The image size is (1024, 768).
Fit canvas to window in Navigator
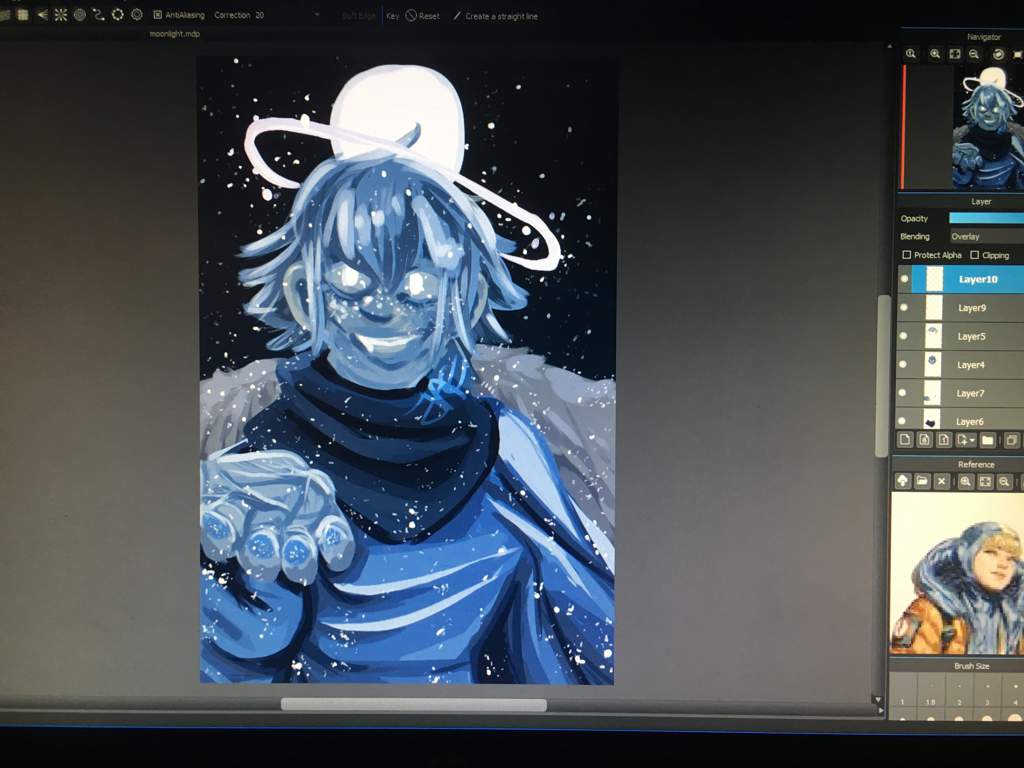[x=955, y=54]
